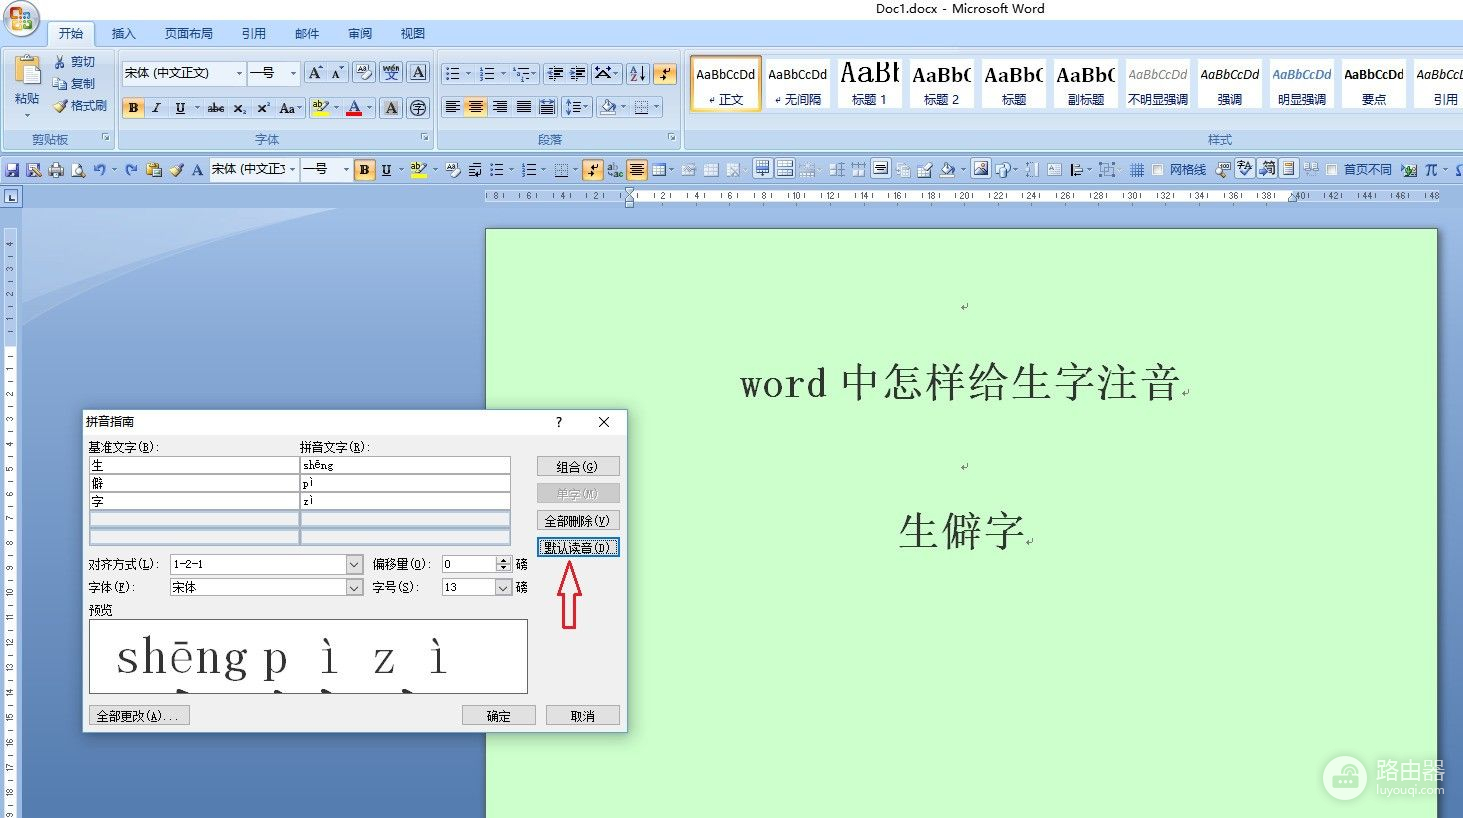Expand the 对齐方式 alignment dropdown
This screenshot has height=818, width=1463.
(354, 564)
